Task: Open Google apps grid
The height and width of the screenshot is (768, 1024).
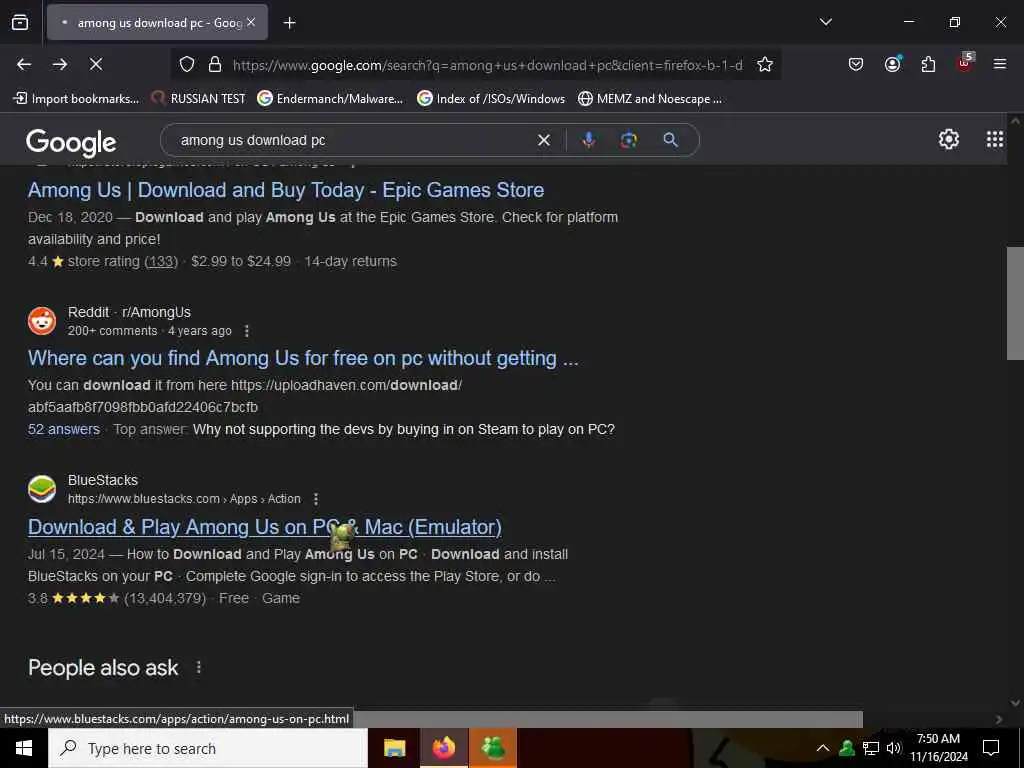Action: coord(995,139)
